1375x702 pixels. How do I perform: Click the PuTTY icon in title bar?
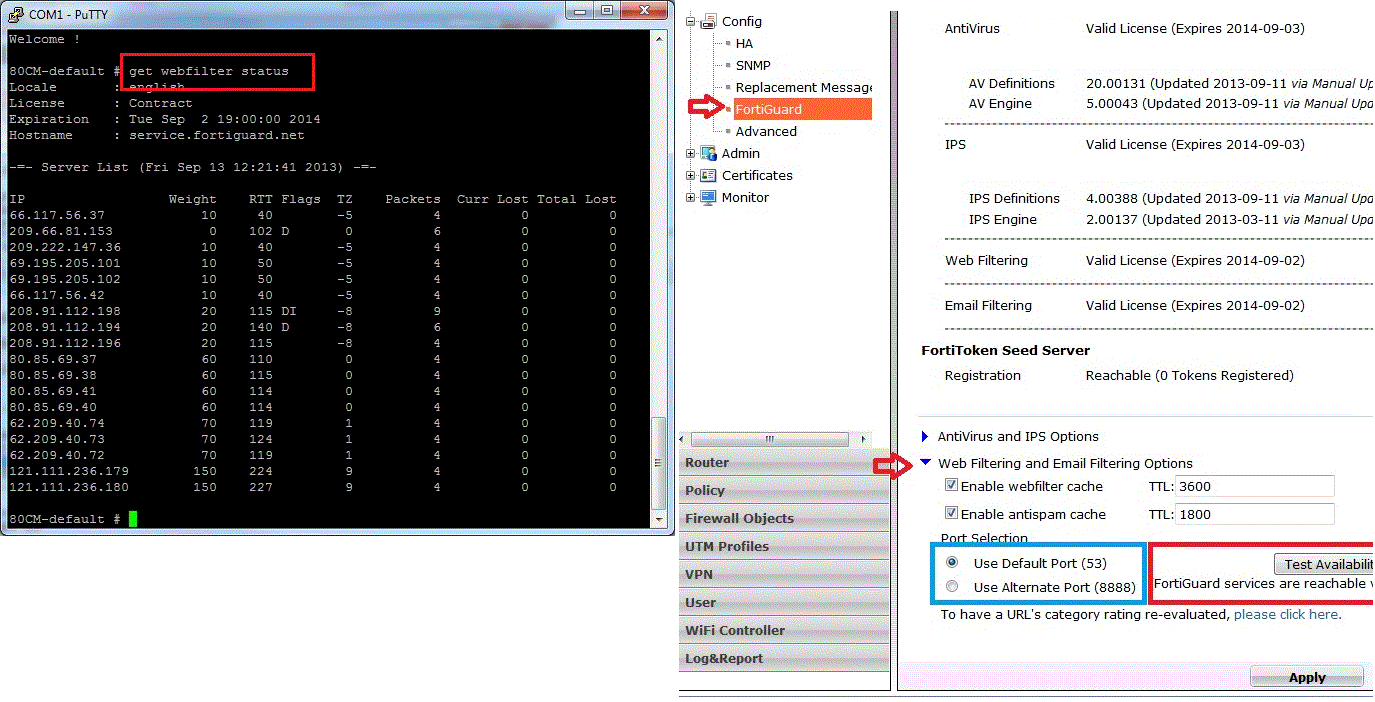click(x=15, y=14)
